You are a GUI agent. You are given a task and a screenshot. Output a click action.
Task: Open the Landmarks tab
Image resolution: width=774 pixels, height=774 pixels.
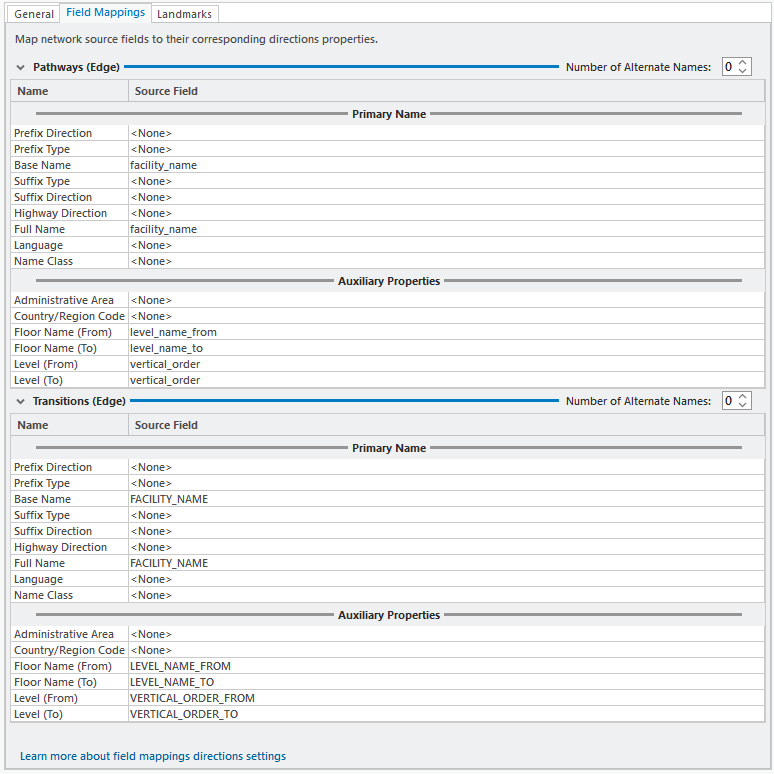pyautogui.click(x=184, y=14)
